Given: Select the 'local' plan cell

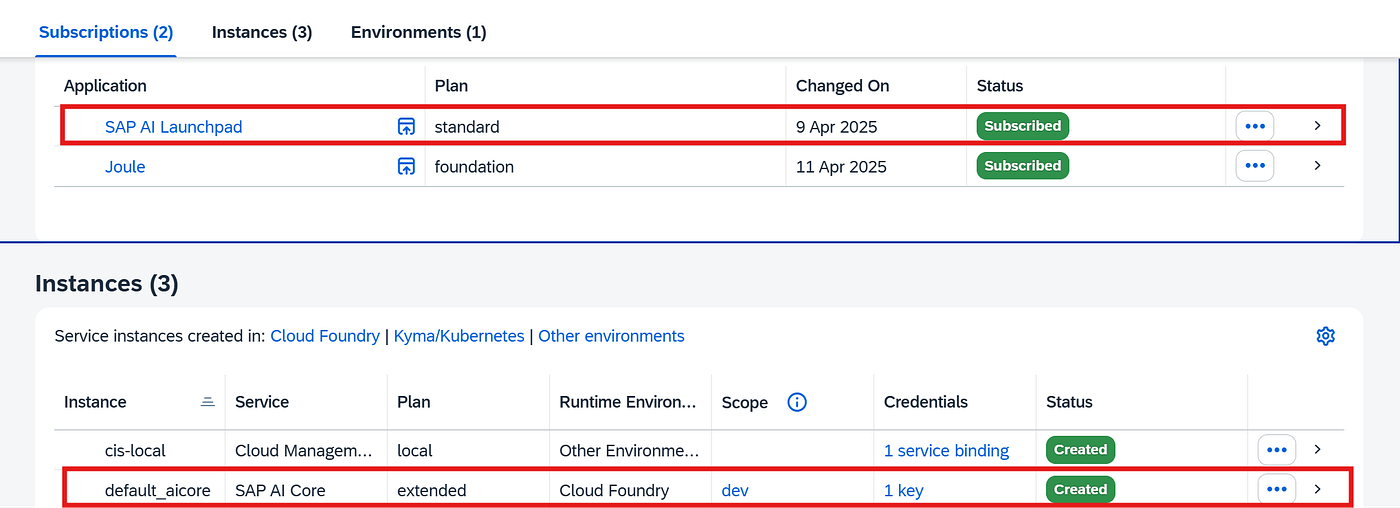Looking at the screenshot, I should pos(415,451).
